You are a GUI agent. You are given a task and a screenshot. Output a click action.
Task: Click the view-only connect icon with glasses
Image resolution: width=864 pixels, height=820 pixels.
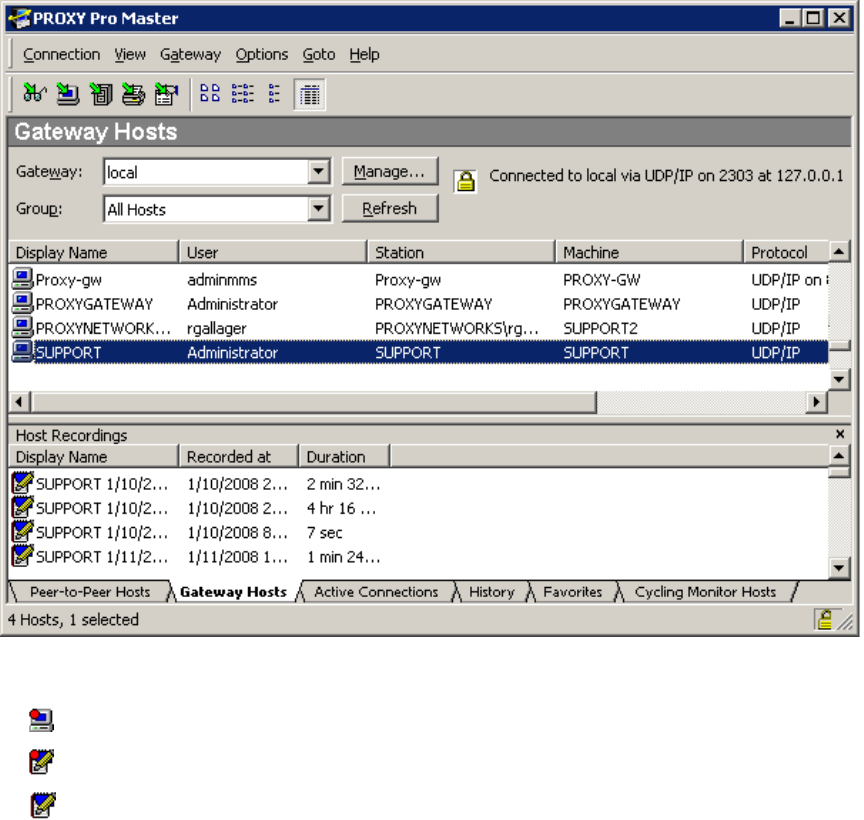34,94
